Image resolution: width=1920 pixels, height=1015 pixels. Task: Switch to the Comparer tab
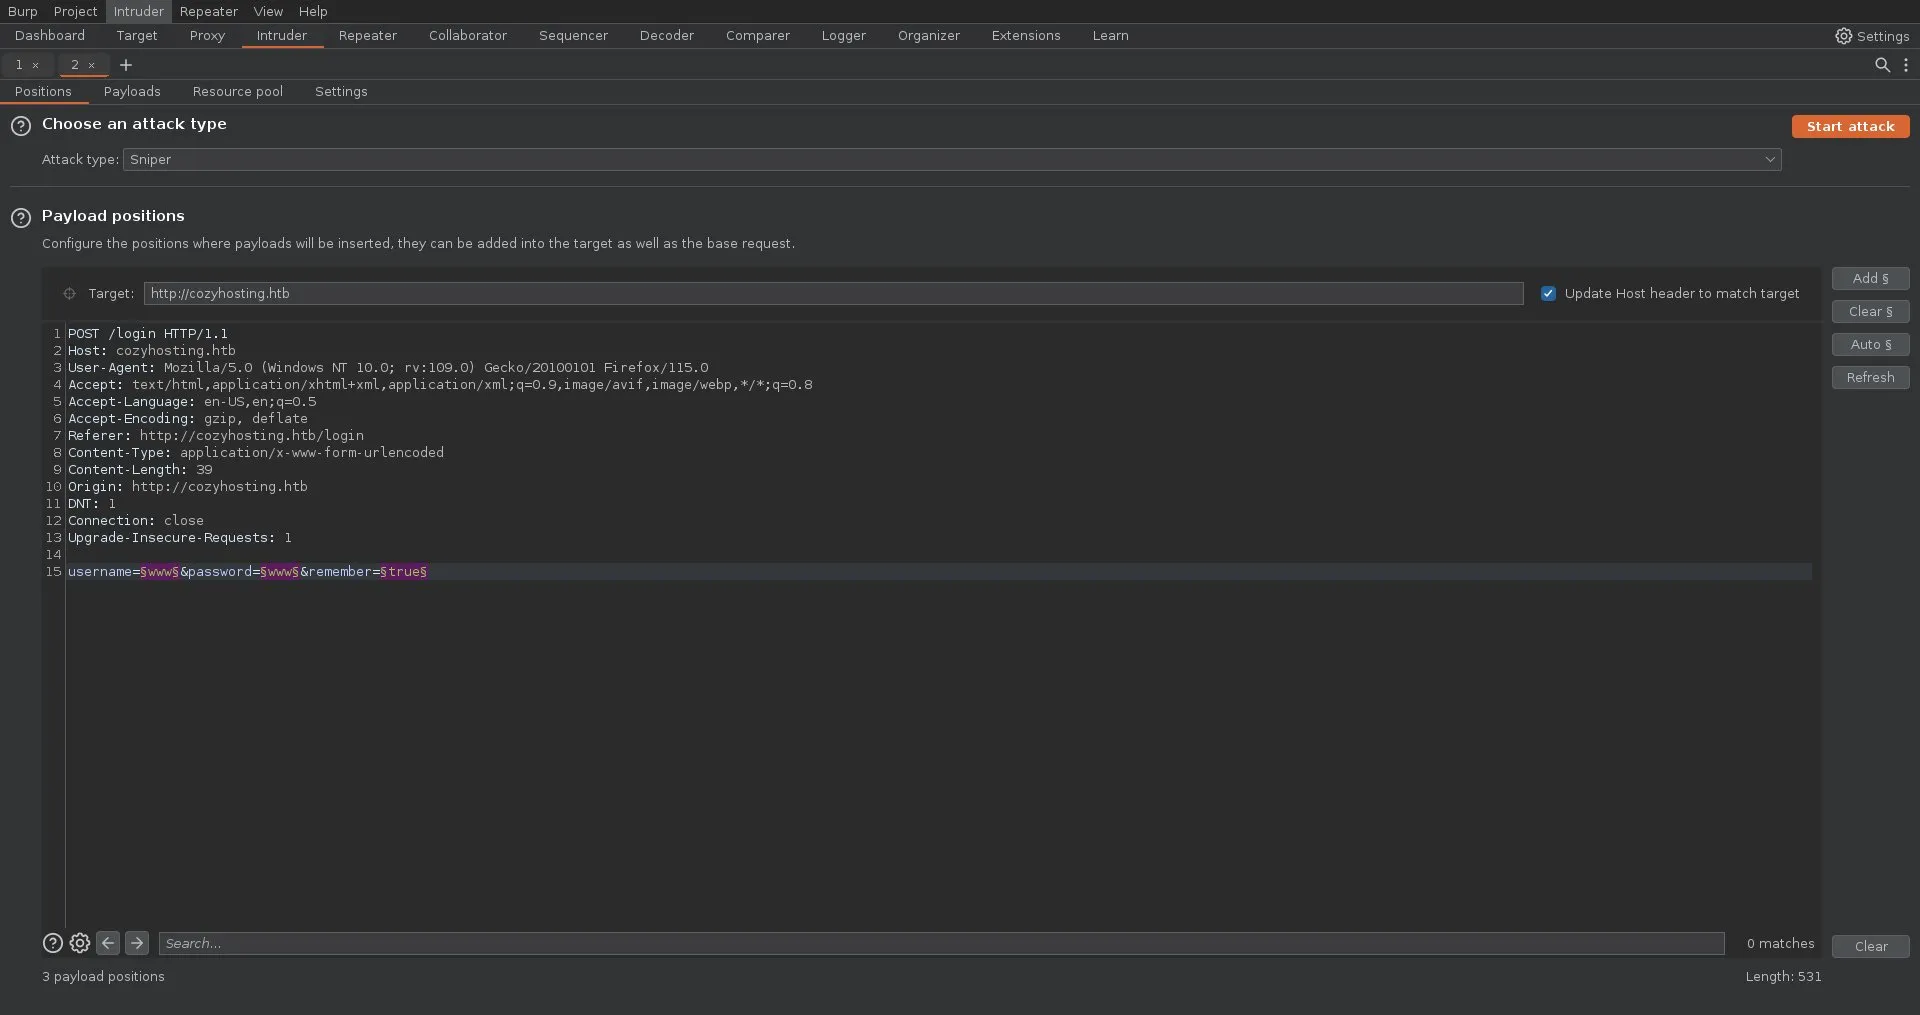758,36
